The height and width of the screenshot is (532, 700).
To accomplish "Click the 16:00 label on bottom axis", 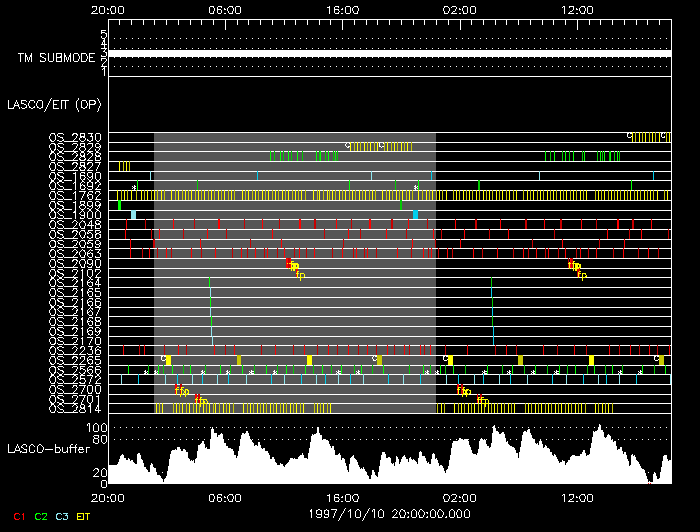I will [x=343, y=495].
